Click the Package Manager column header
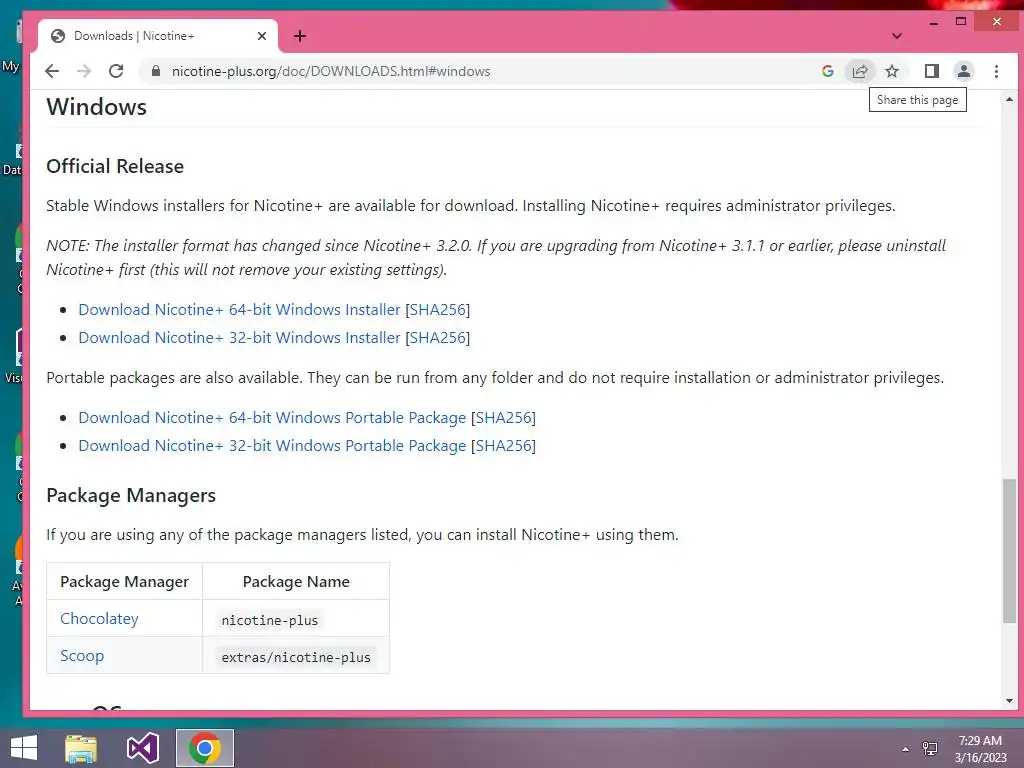This screenshot has width=1024, height=768. [x=124, y=581]
